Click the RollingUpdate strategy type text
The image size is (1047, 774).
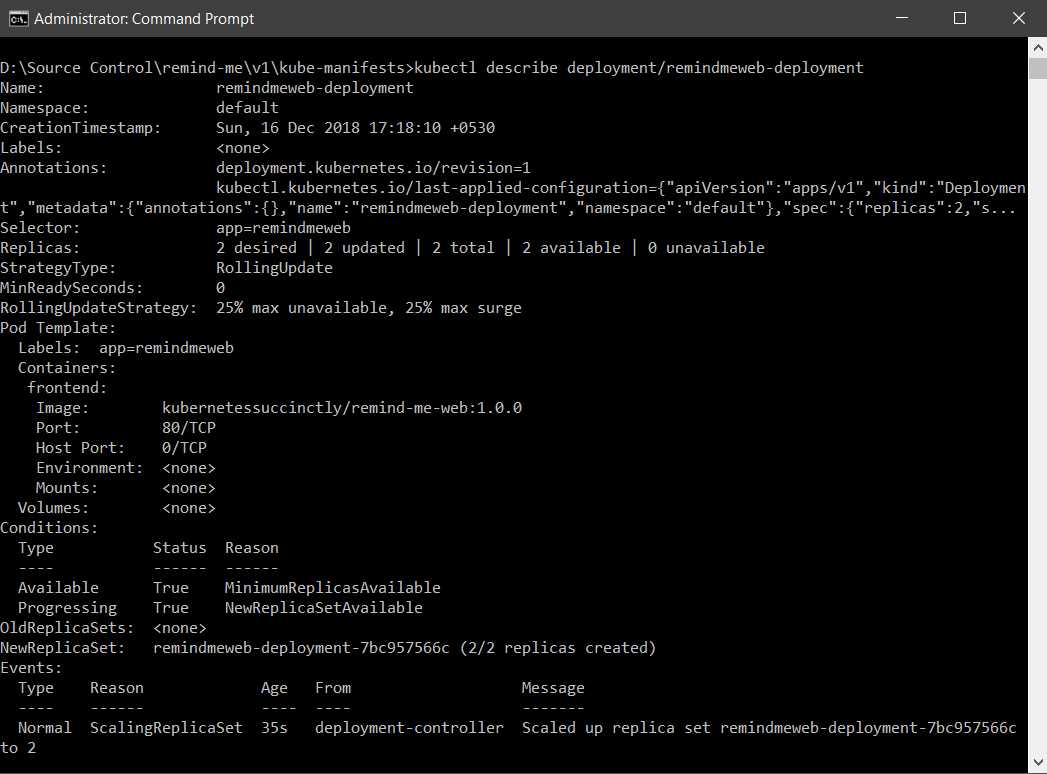[x=265, y=267]
